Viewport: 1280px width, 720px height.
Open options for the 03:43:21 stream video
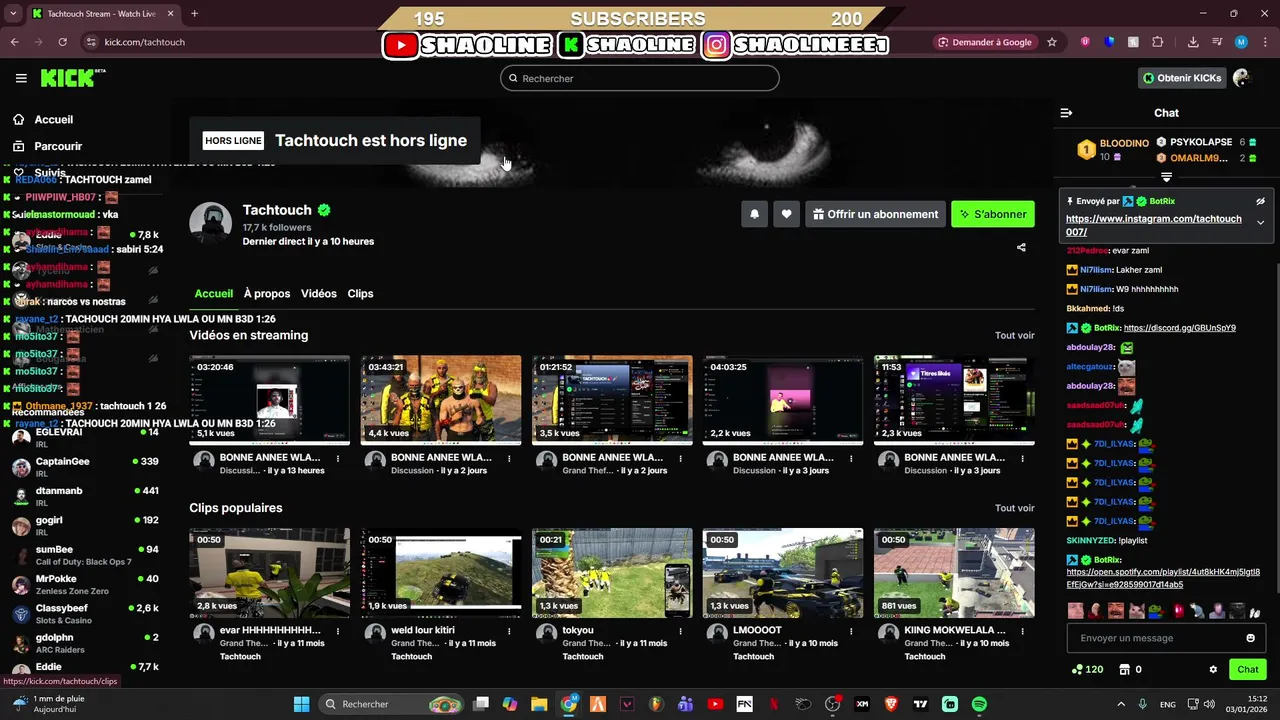coord(509,458)
